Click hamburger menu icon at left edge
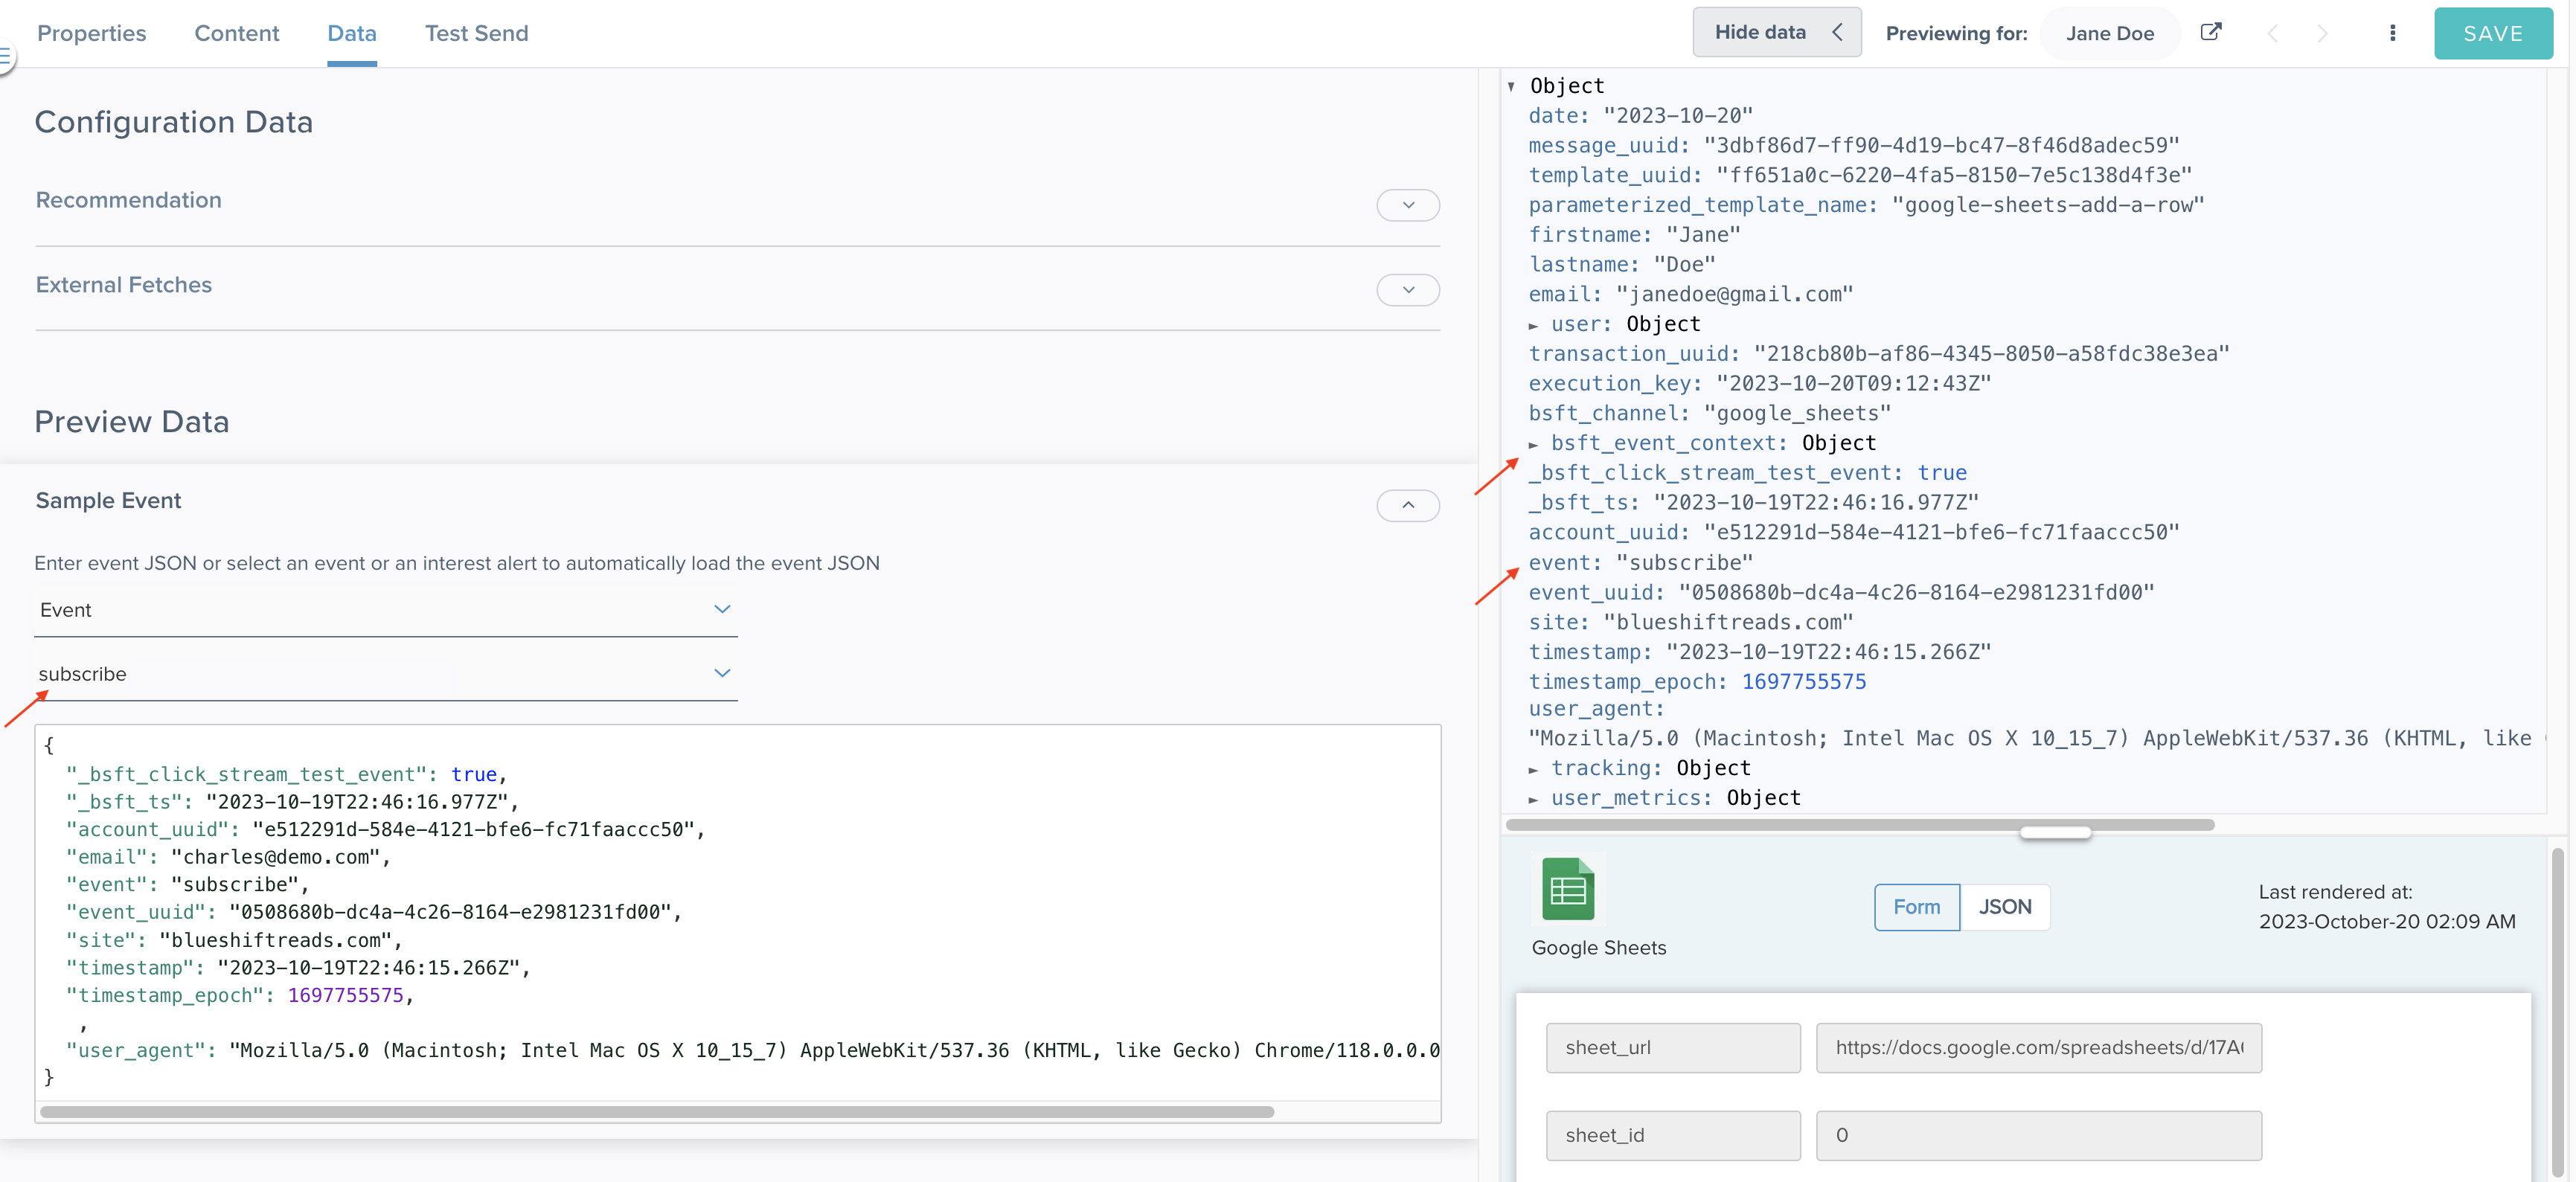2576x1182 pixels. point(5,56)
